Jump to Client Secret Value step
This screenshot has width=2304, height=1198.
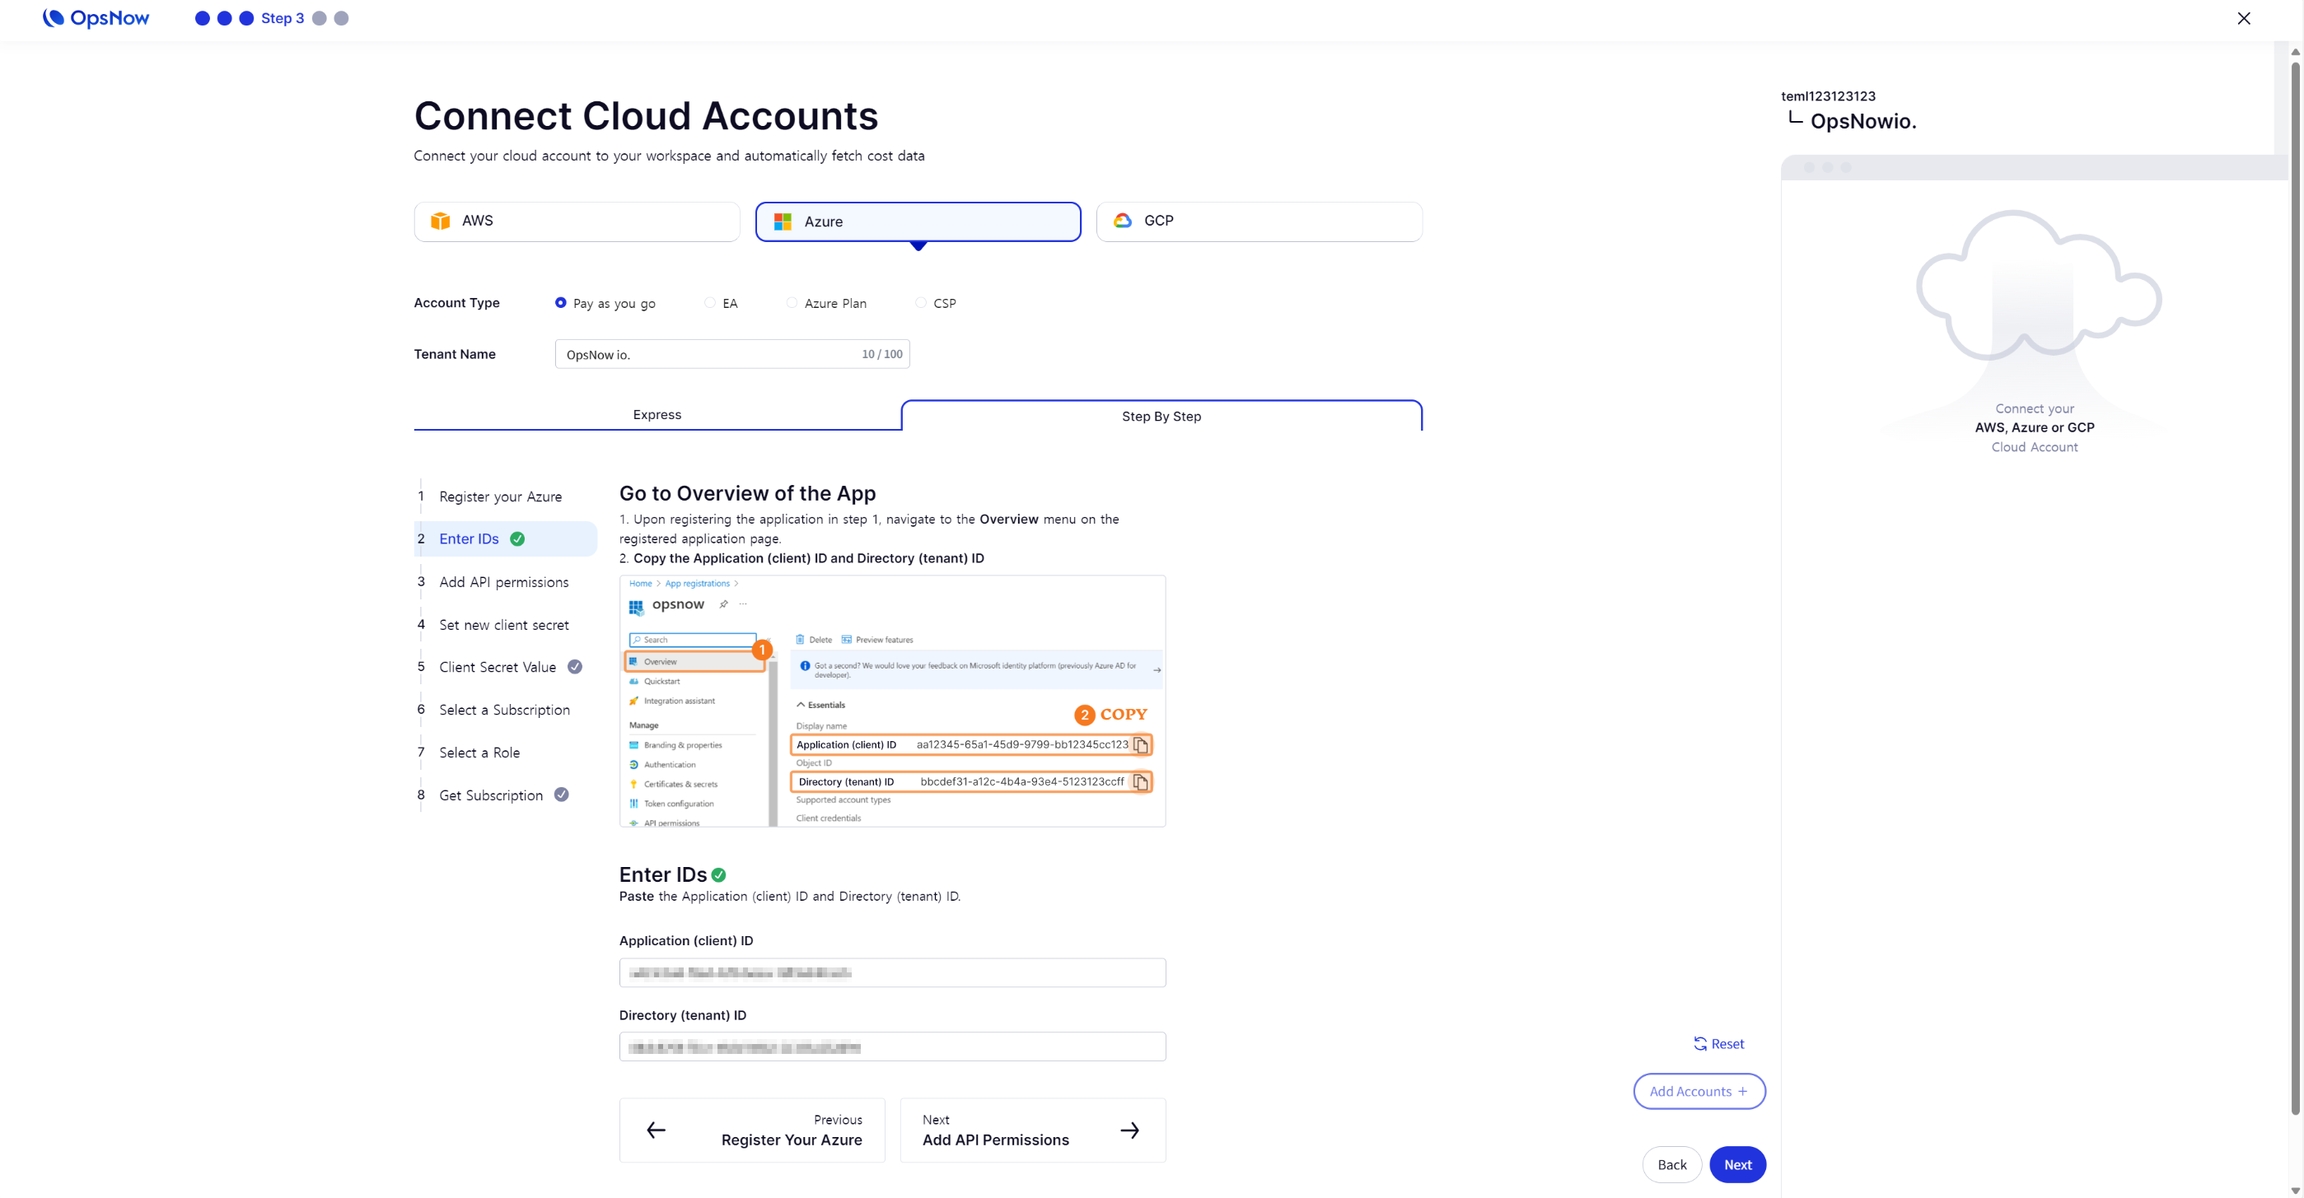pos(497,667)
